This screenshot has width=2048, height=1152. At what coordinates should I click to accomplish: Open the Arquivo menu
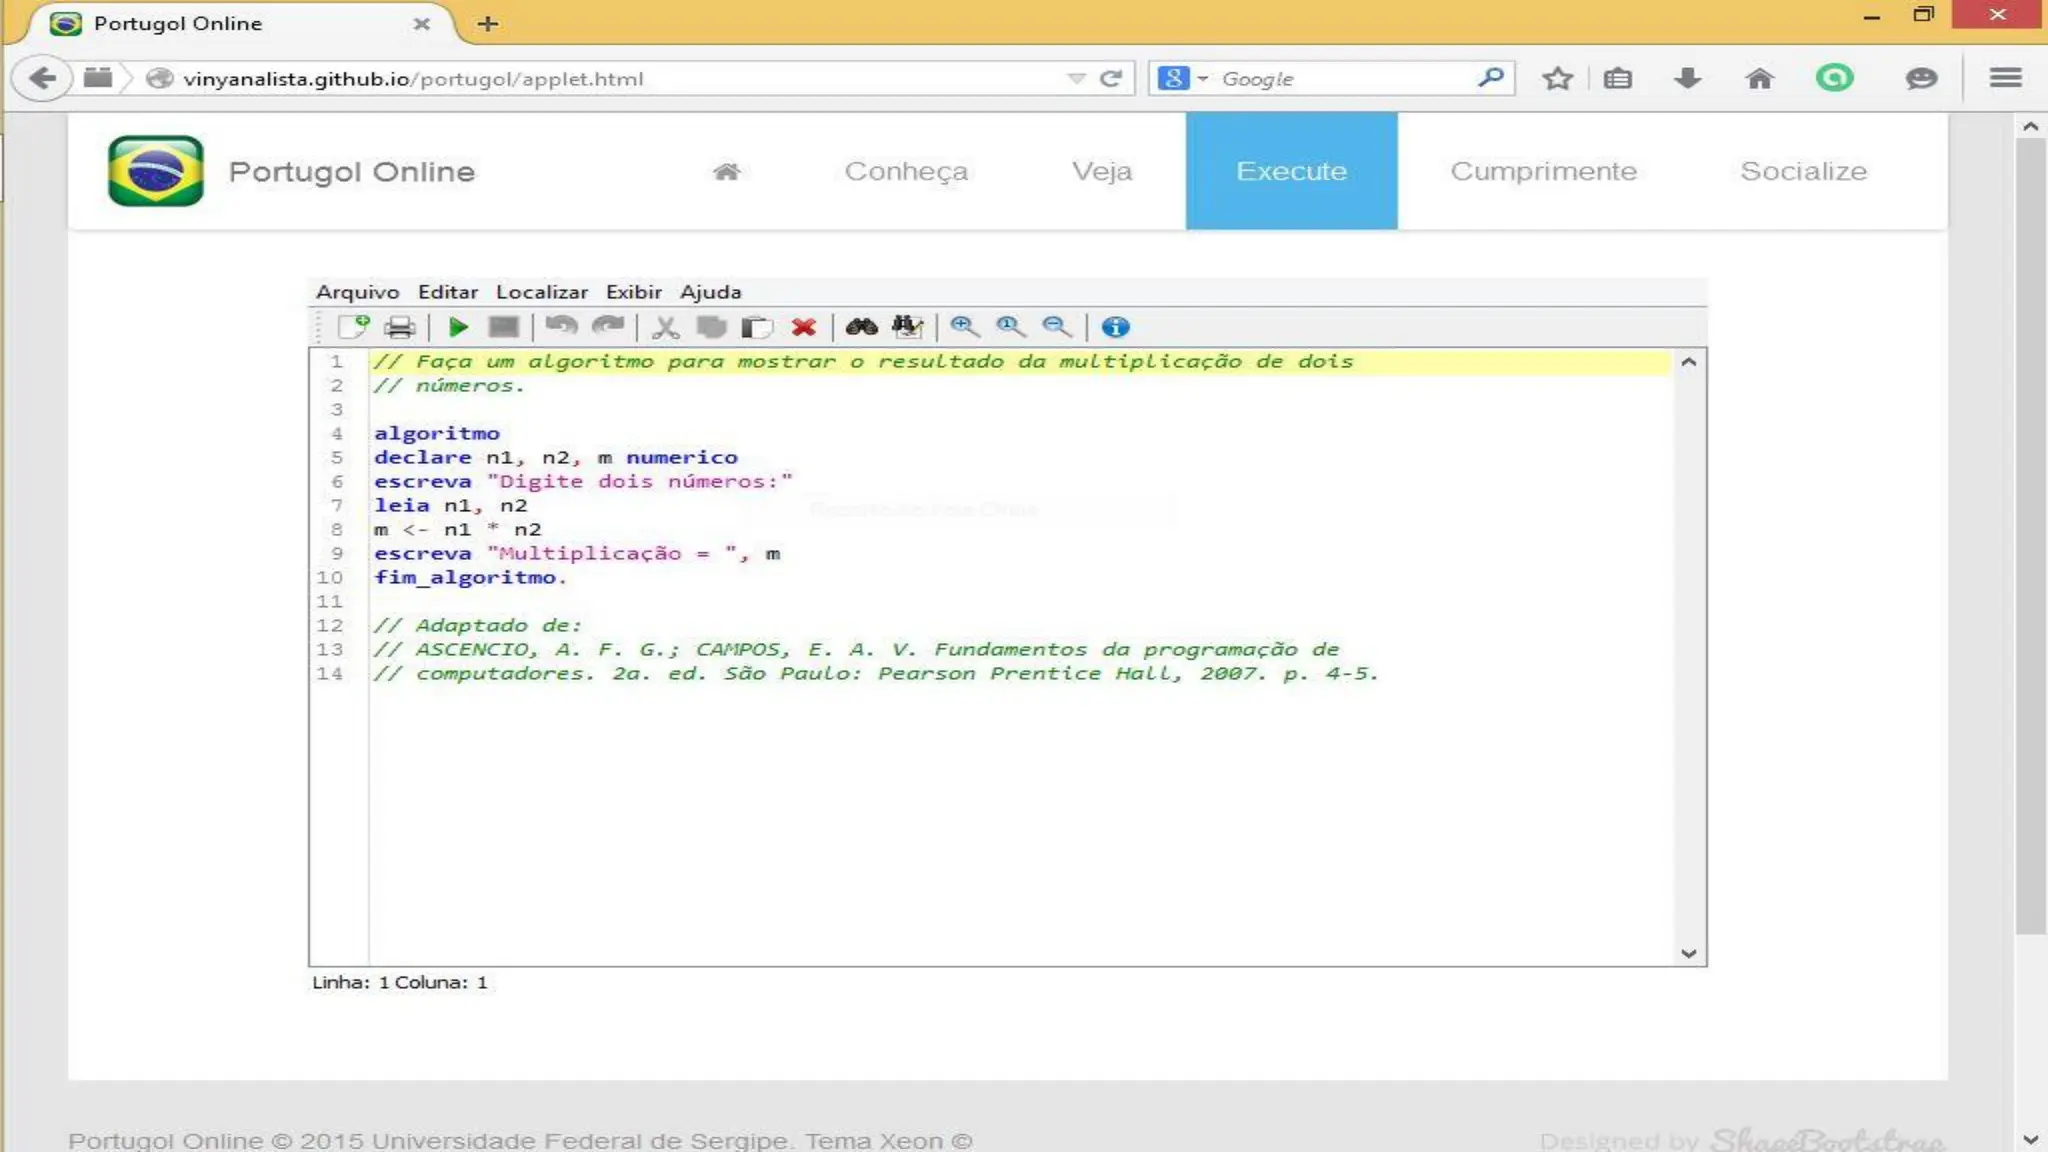(x=357, y=292)
